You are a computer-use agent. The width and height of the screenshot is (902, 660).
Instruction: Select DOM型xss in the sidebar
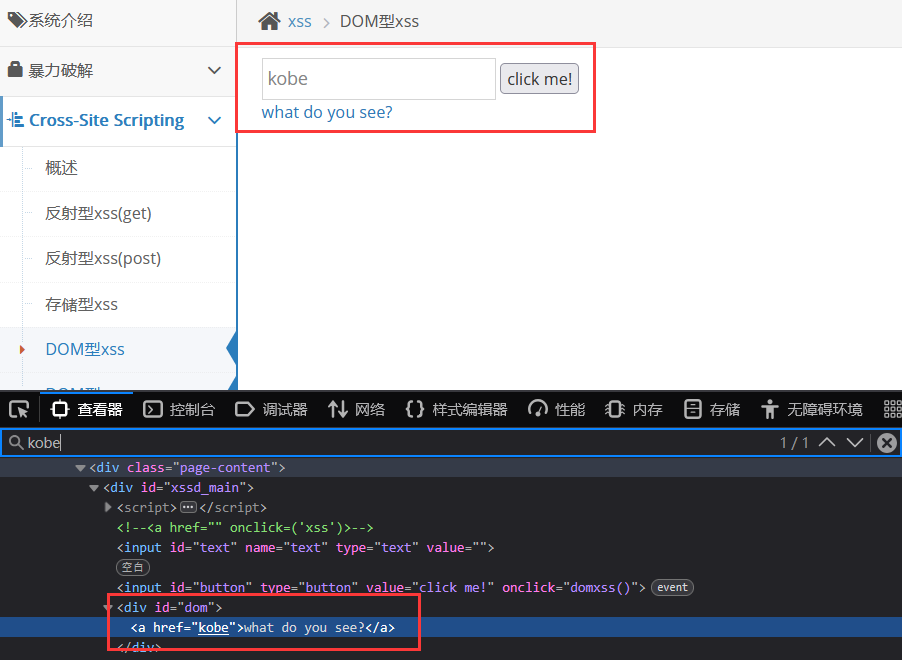coord(85,349)
